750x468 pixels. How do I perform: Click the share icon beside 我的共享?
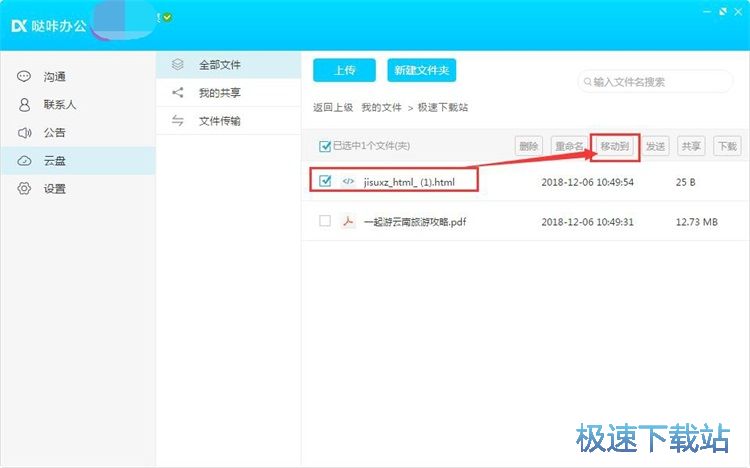(177, 93)
